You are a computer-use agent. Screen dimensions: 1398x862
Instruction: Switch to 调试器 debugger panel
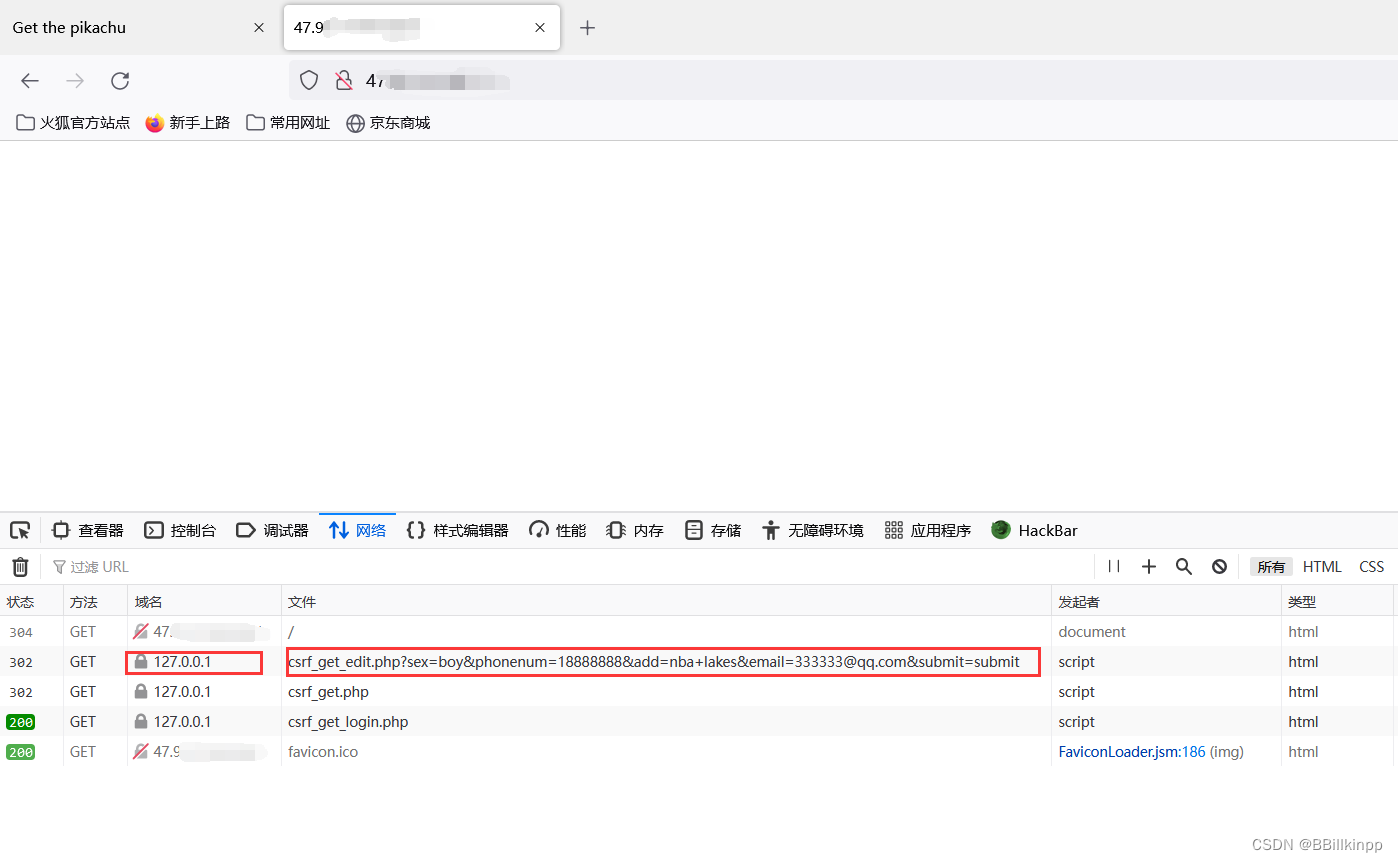272,530
